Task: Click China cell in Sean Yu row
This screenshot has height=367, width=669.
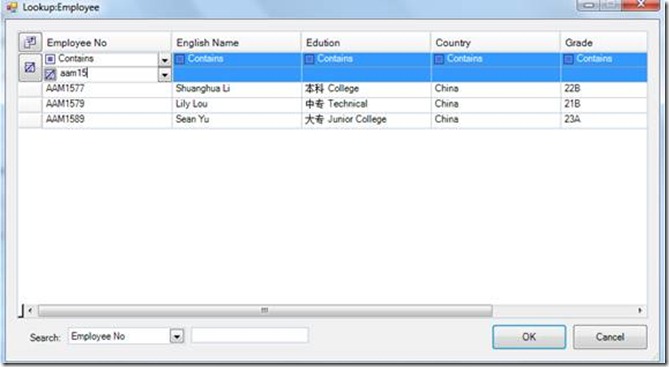Action: point(496,119)
